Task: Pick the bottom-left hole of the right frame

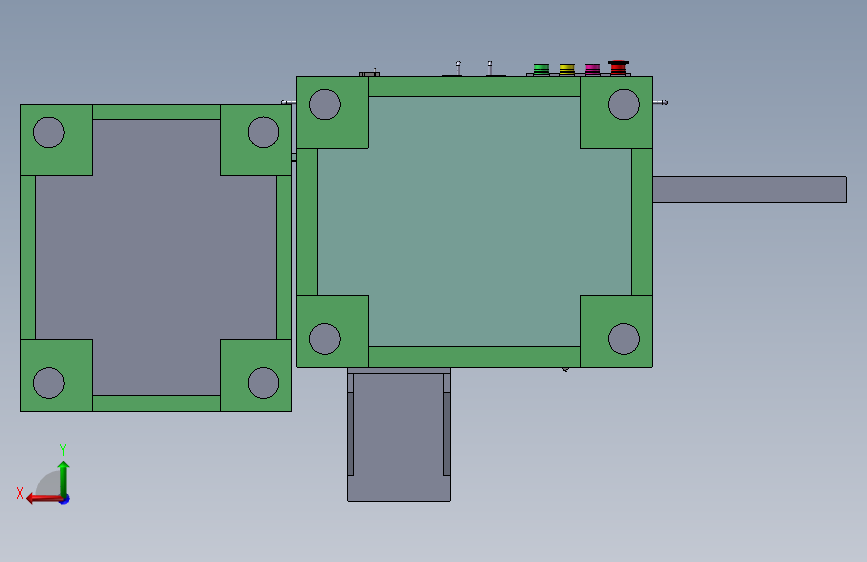Action: [325, 339]
